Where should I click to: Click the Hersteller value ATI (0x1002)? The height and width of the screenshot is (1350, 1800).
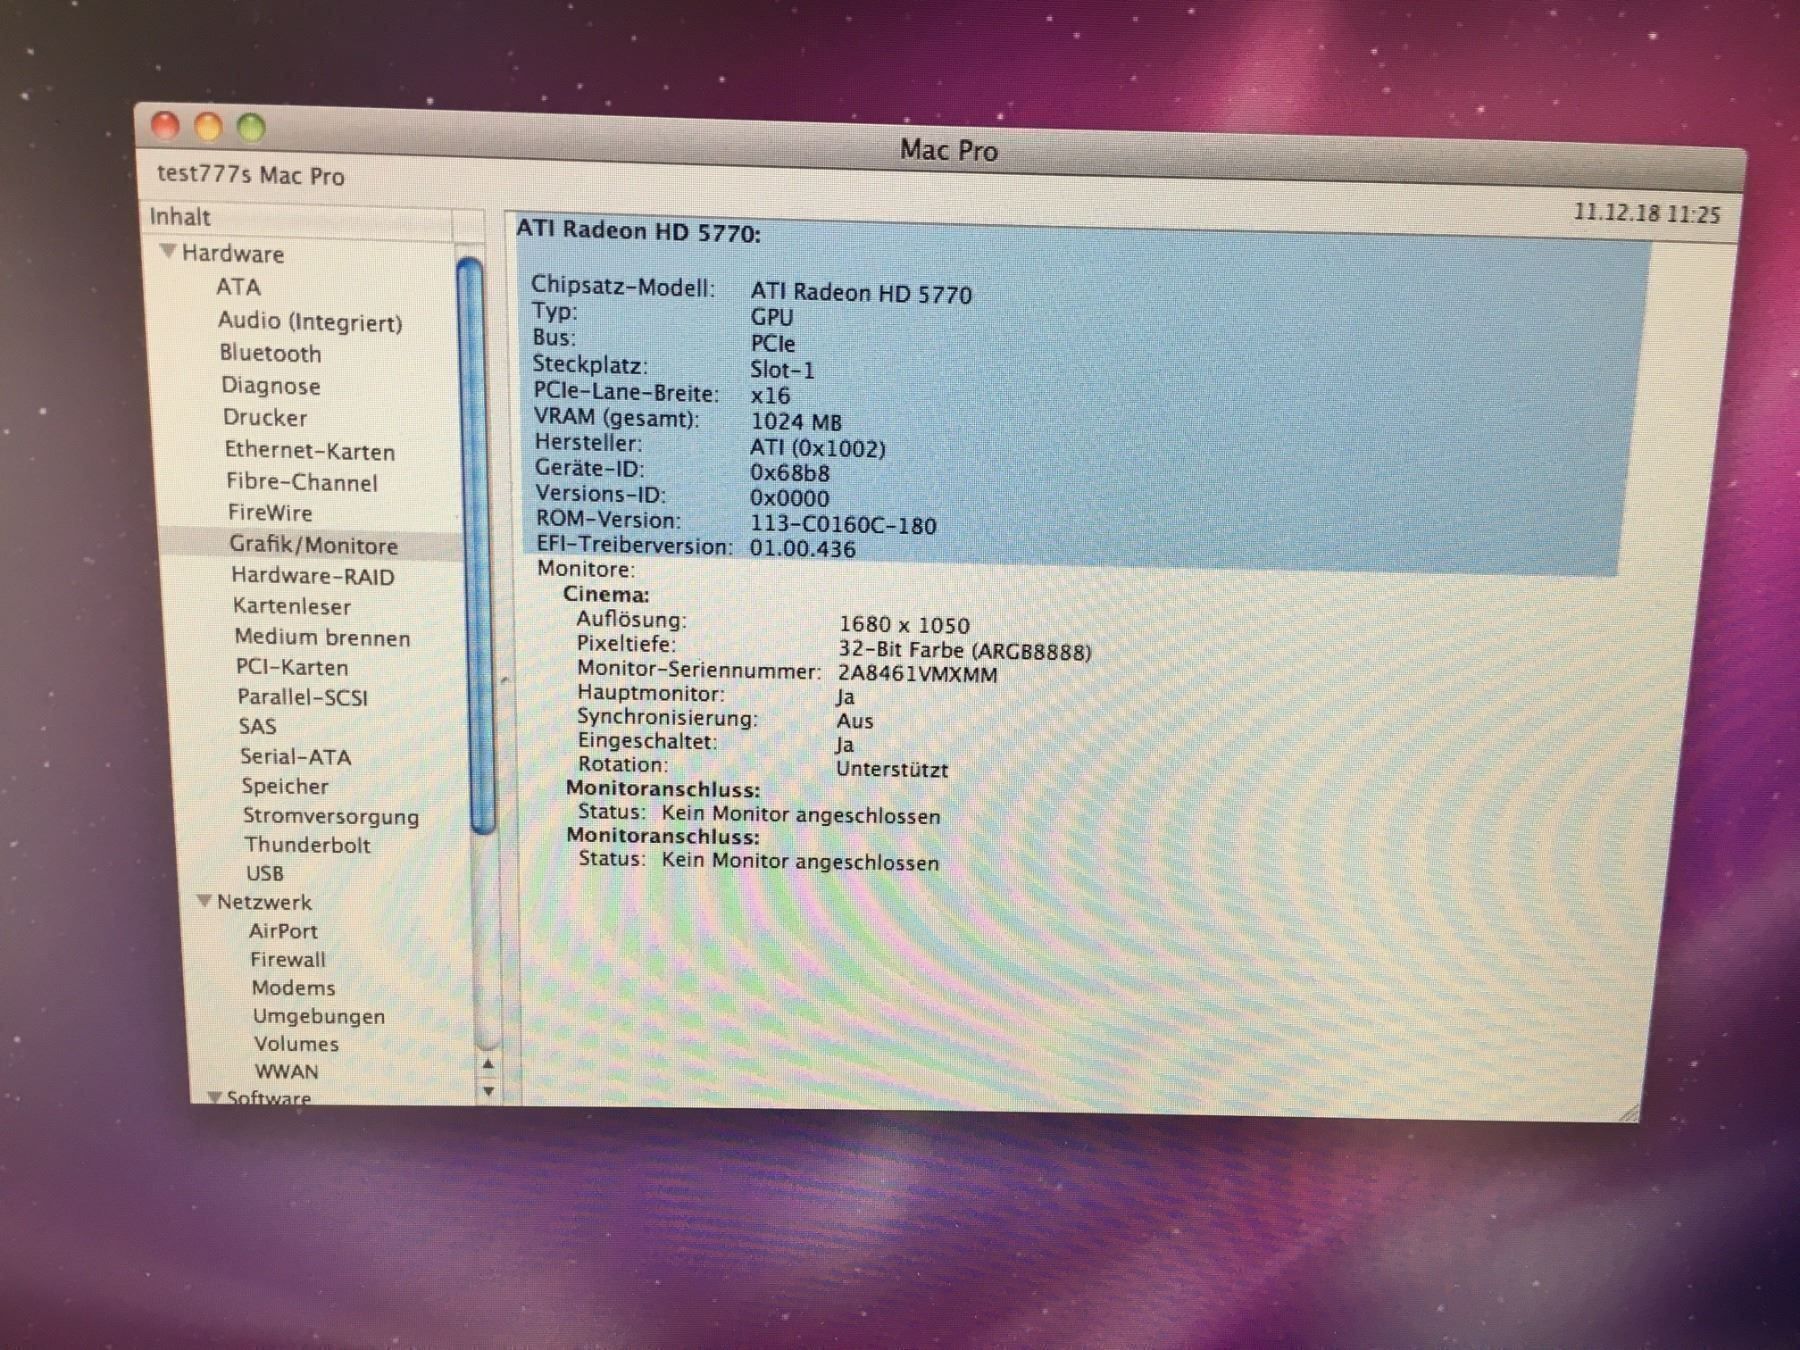(x=818, y=447)
